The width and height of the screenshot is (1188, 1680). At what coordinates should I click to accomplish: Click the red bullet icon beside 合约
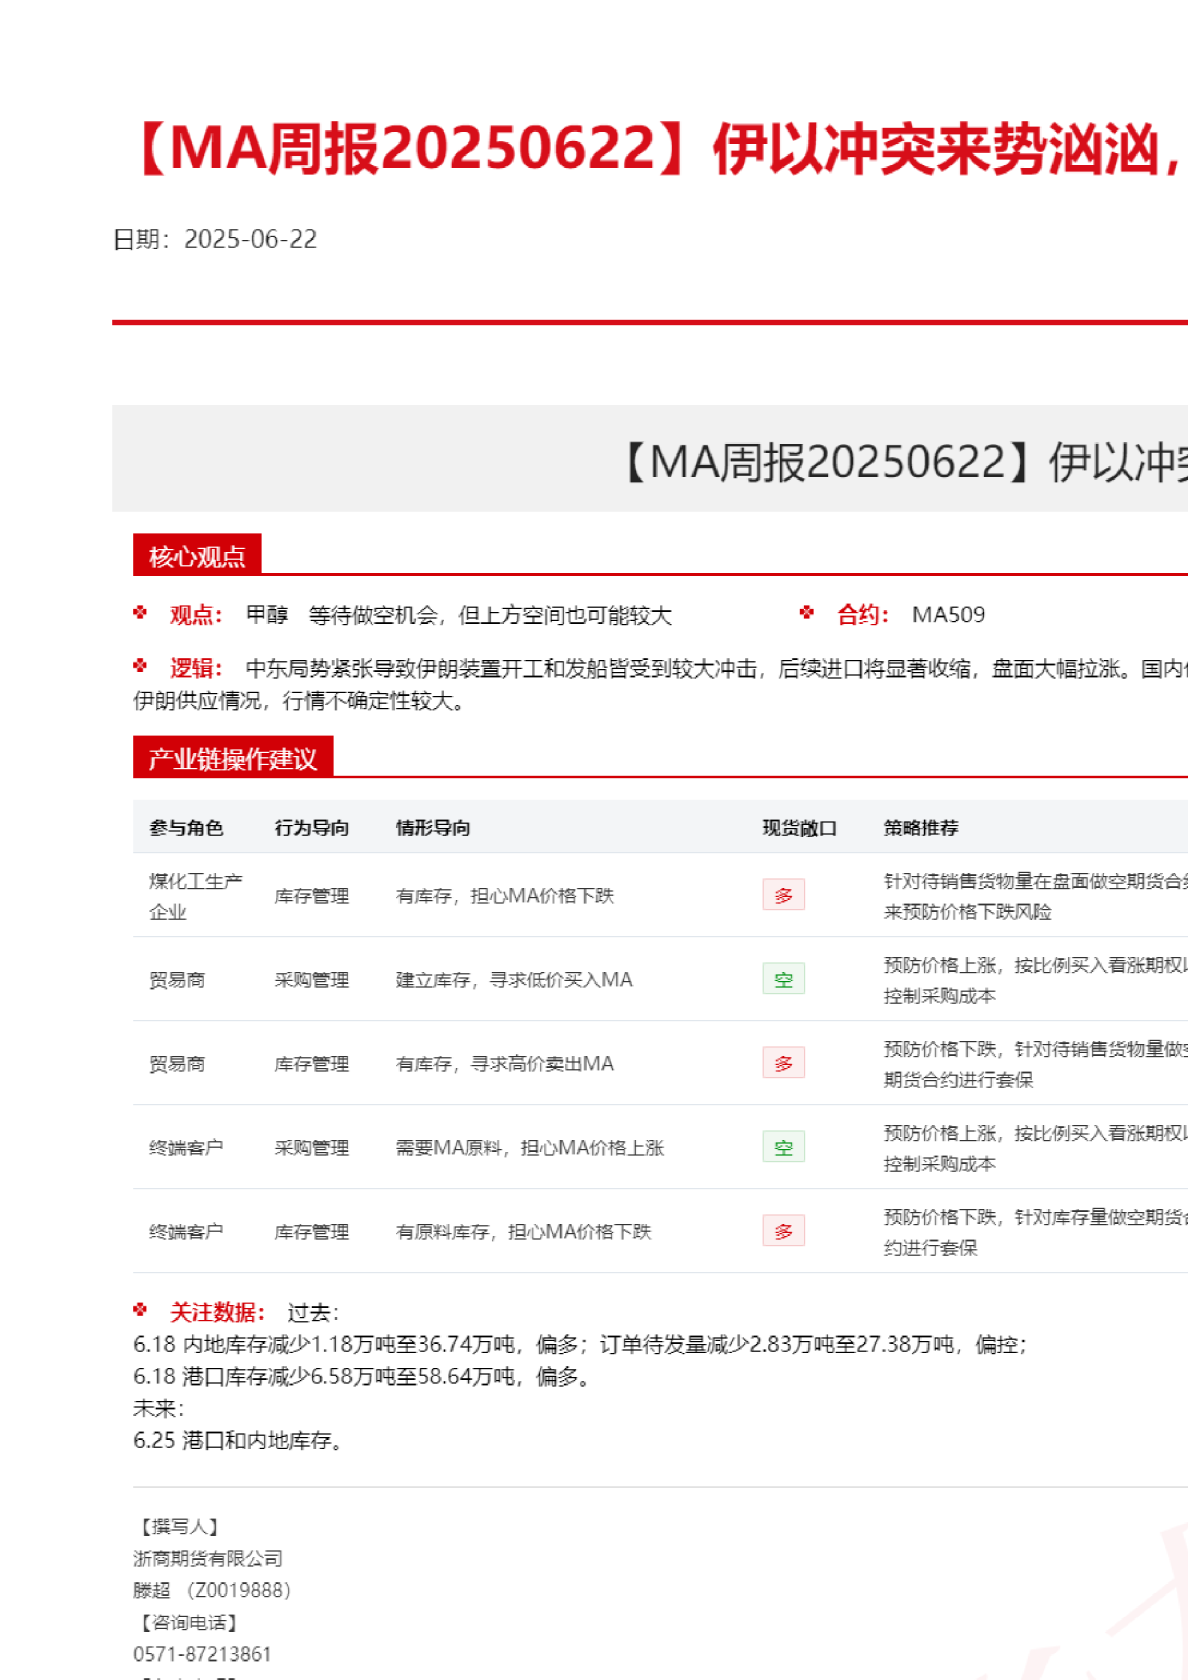click(x=807, y=613)
